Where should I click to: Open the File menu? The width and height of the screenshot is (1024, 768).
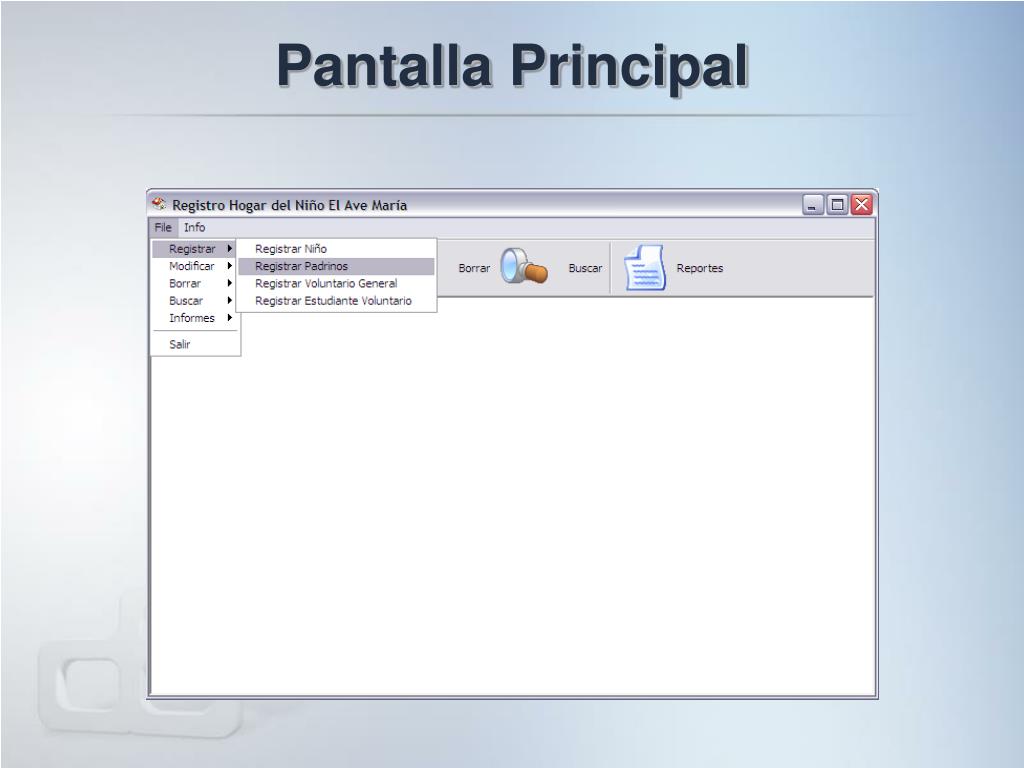coord(163,227)
